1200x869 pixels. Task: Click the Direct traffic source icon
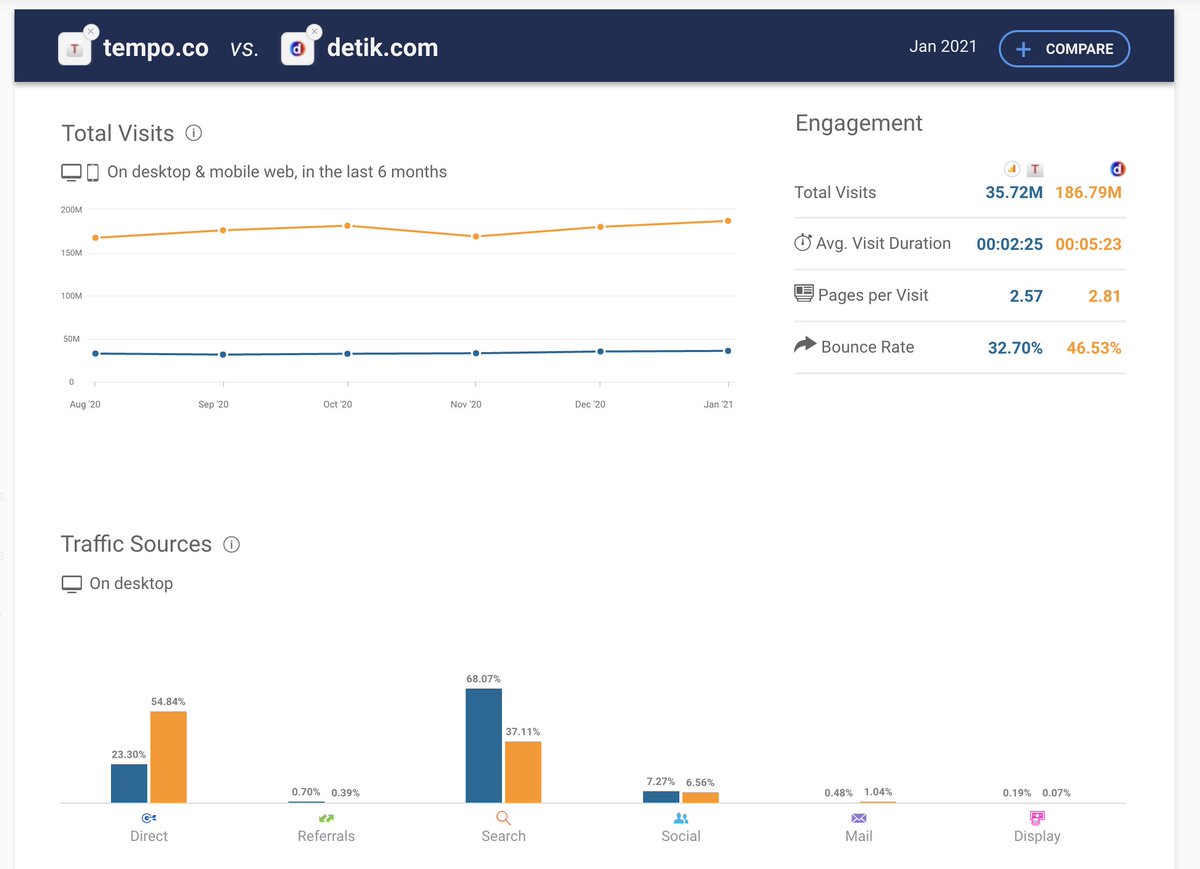pyautogui.click(x=149, y=817)
